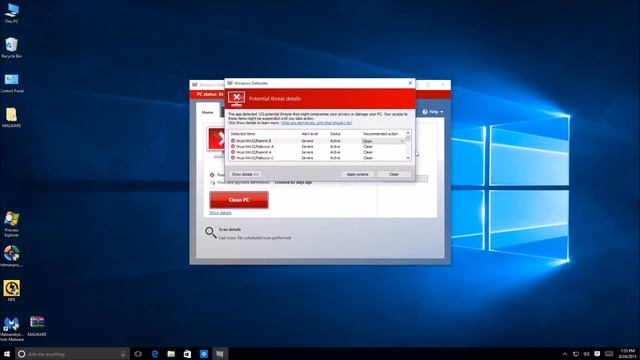Select the MALWARE folder icon near top

[x=11, y=118]
